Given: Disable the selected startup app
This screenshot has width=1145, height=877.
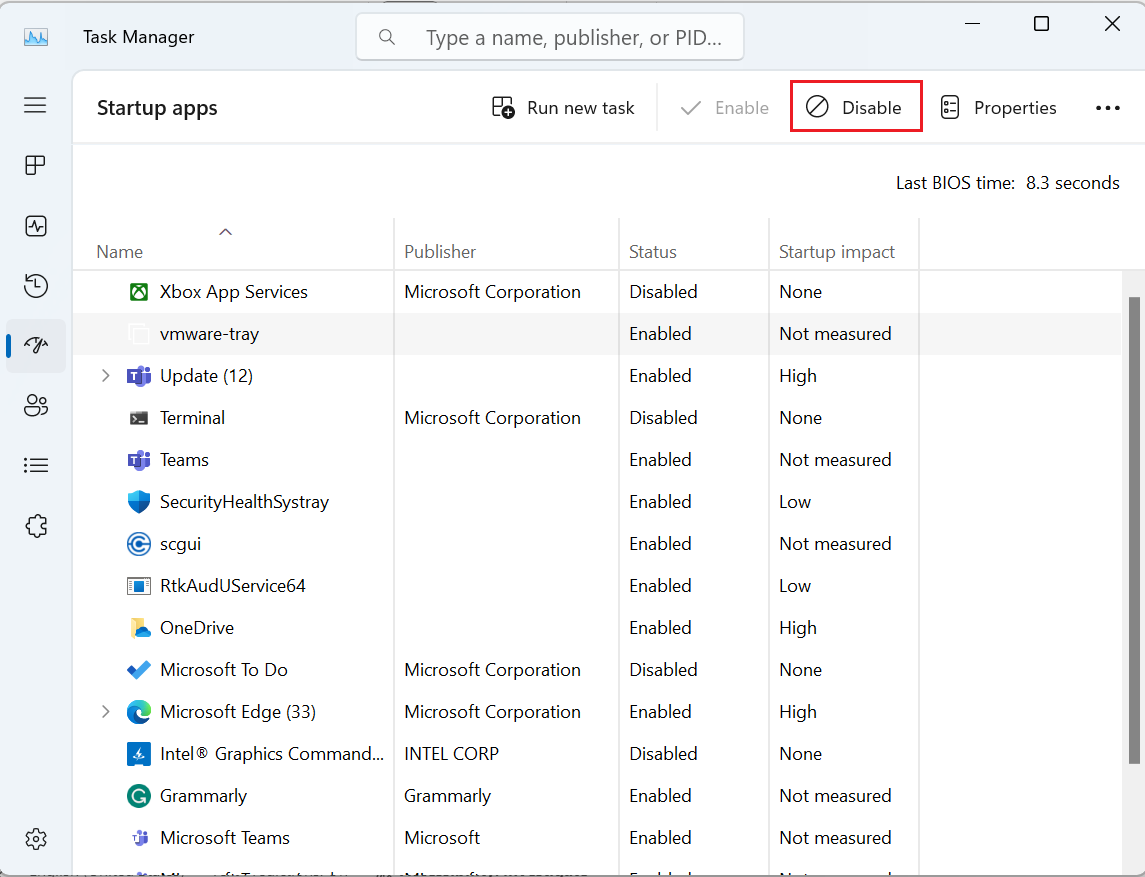Looking at the screenshot, I should point(856,107).
